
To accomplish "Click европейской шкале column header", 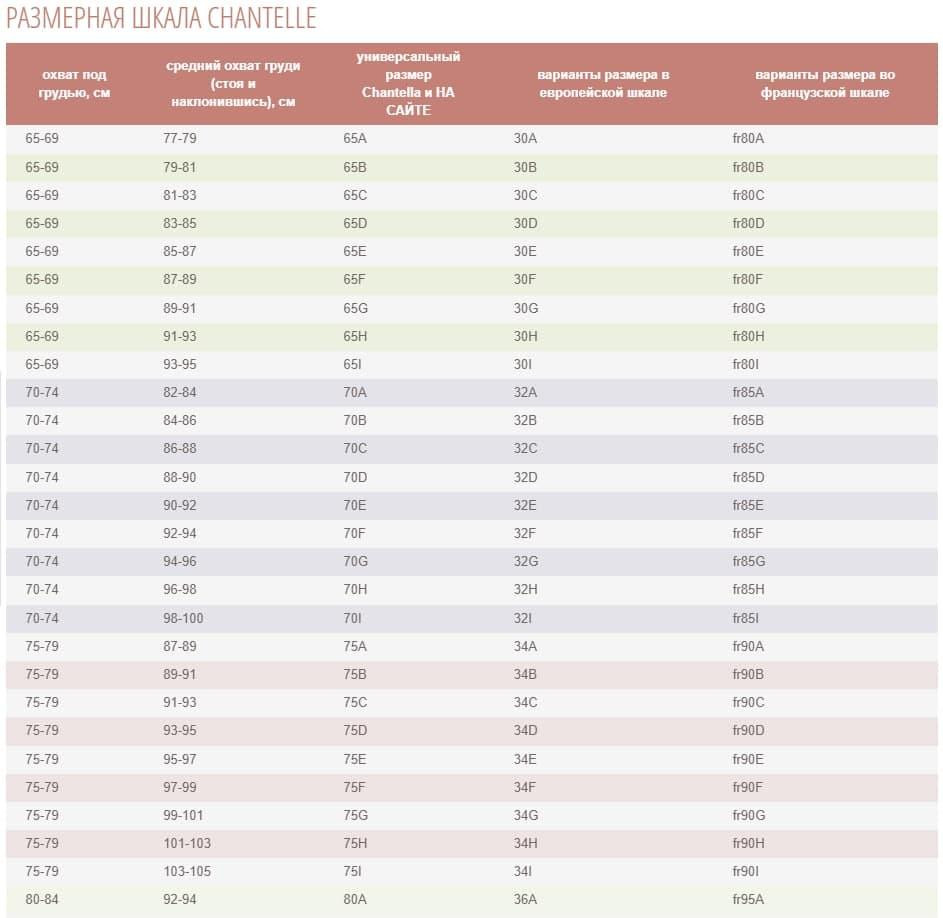I will click(603, 84).
